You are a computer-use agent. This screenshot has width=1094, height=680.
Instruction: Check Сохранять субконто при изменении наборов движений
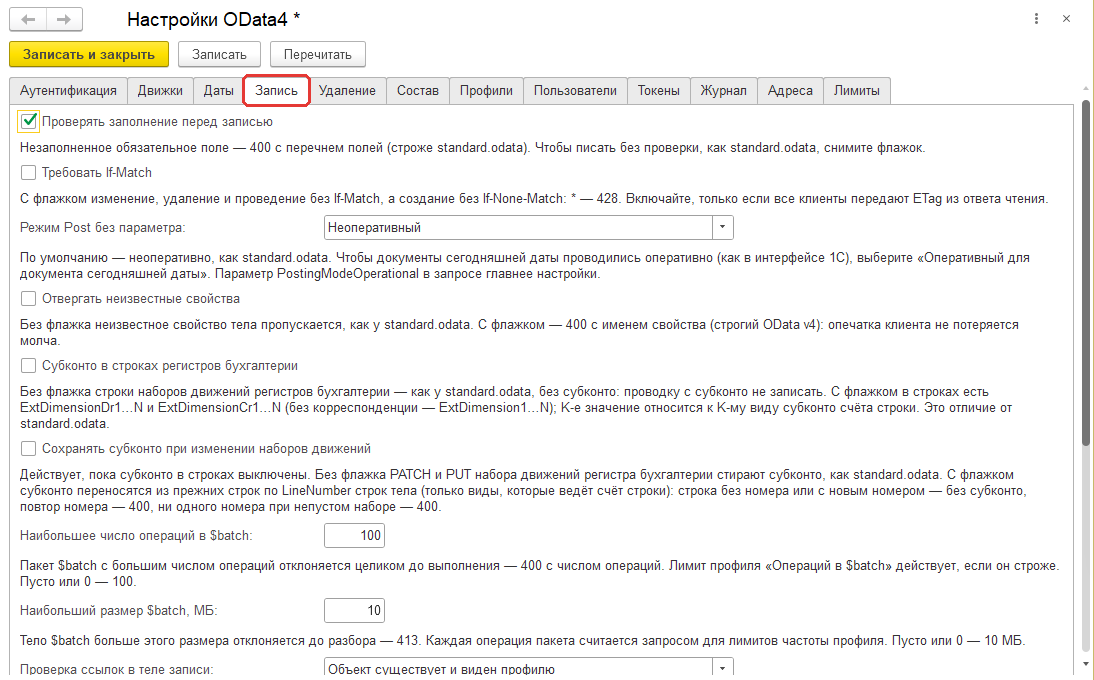[x=29, y=448]
